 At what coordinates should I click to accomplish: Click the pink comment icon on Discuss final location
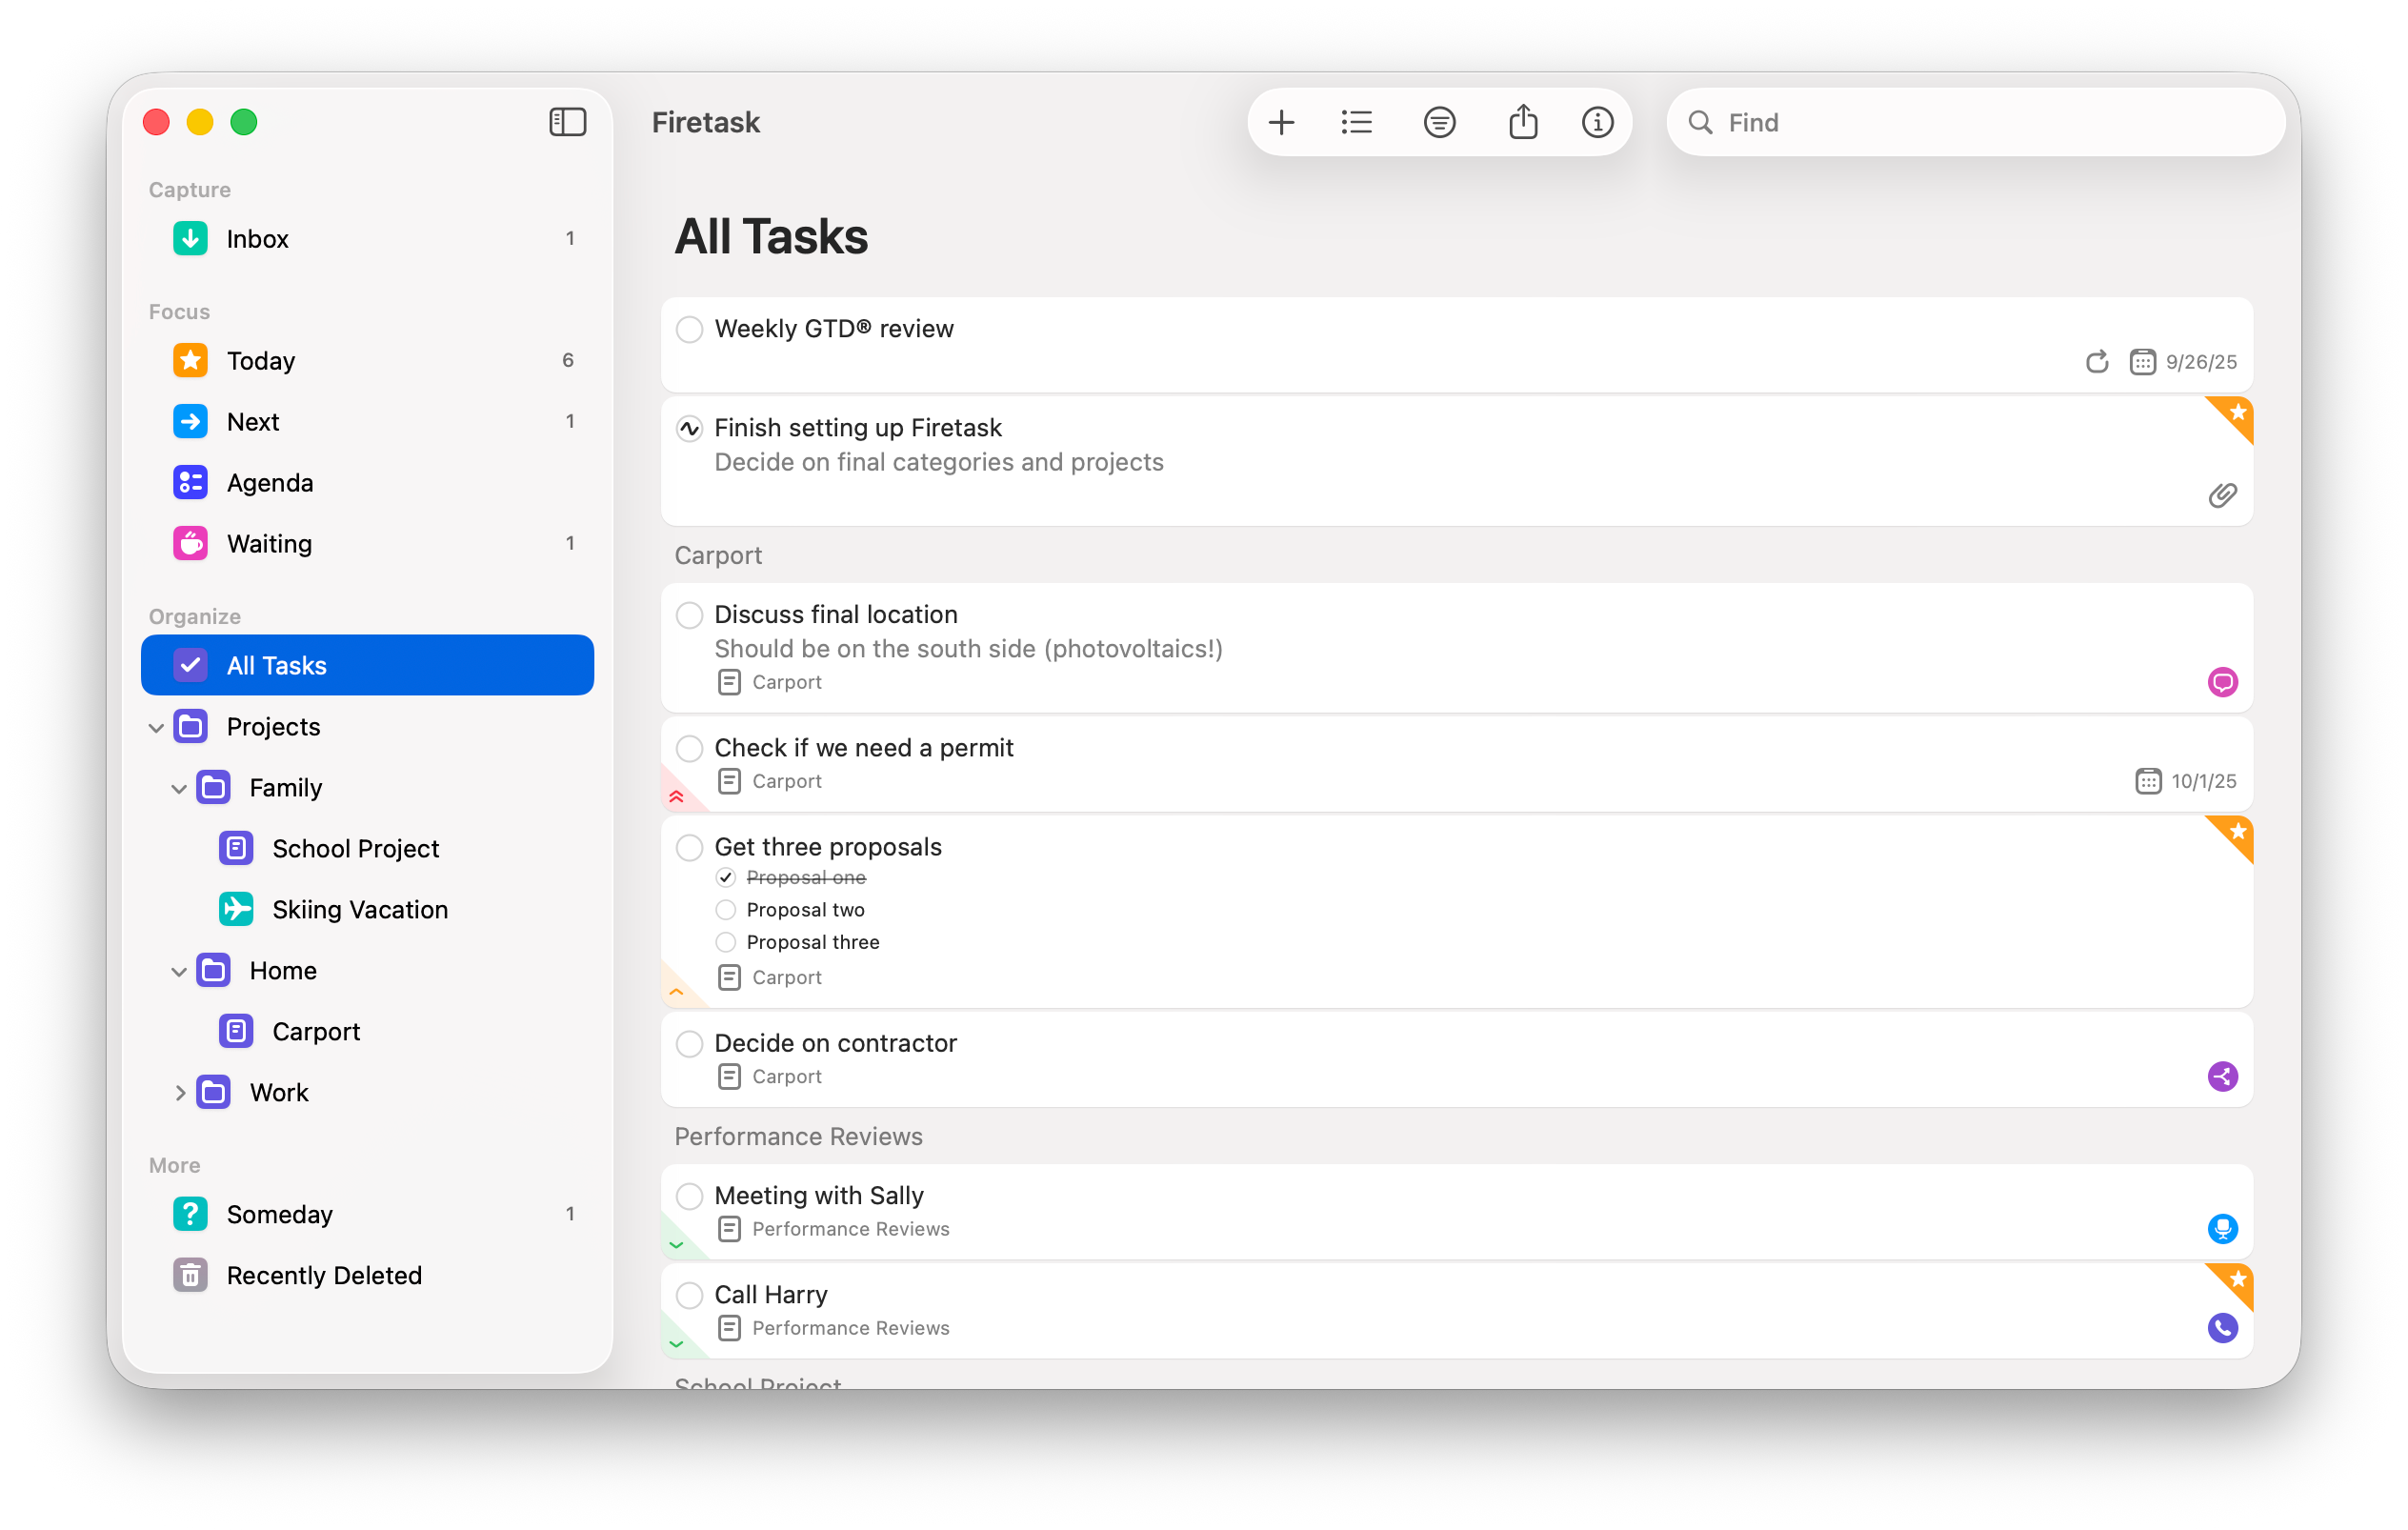[2221, 682]
